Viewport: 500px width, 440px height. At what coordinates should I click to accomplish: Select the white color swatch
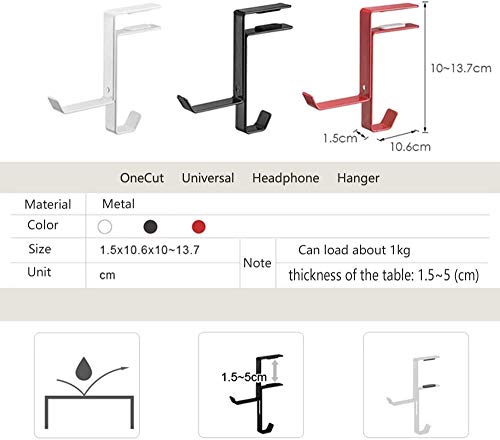tap(105, 227)
